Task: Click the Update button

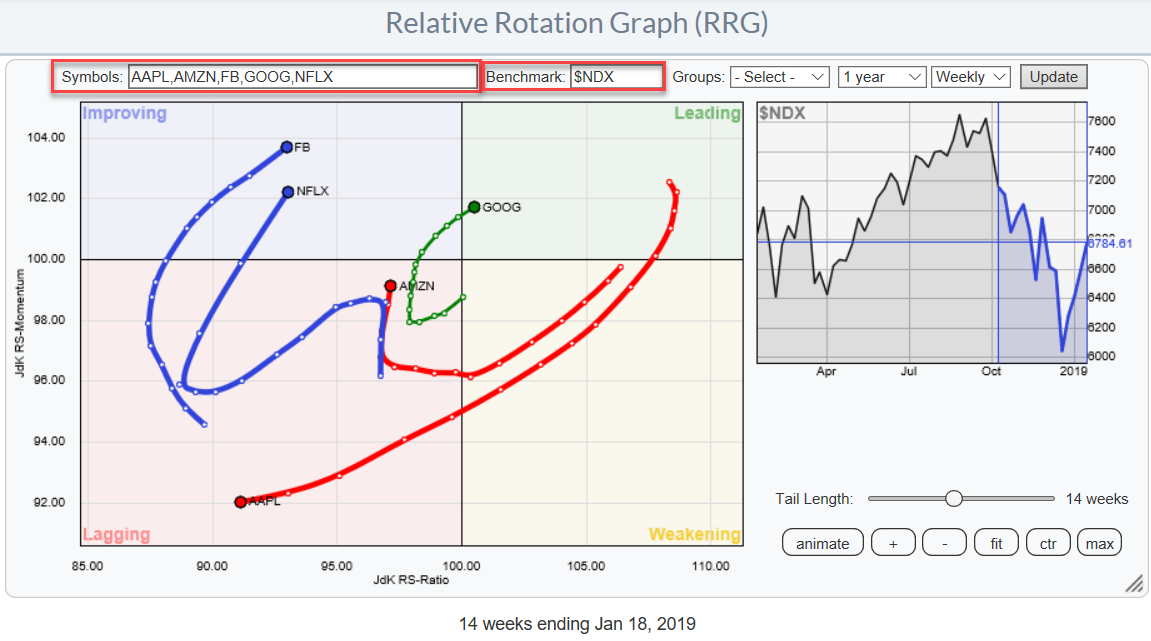Action: click(1053, 77)
